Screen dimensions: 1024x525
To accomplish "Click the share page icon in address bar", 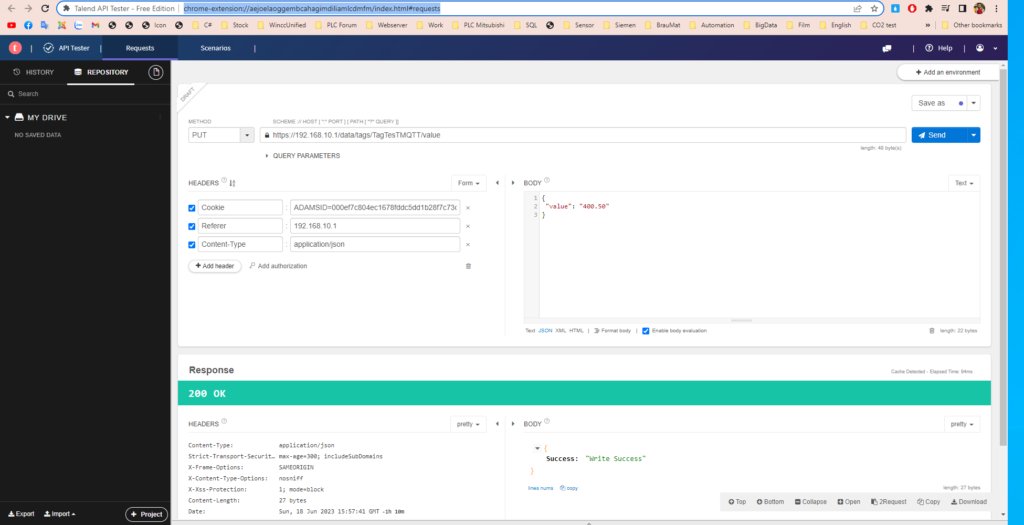I will 857,8.
